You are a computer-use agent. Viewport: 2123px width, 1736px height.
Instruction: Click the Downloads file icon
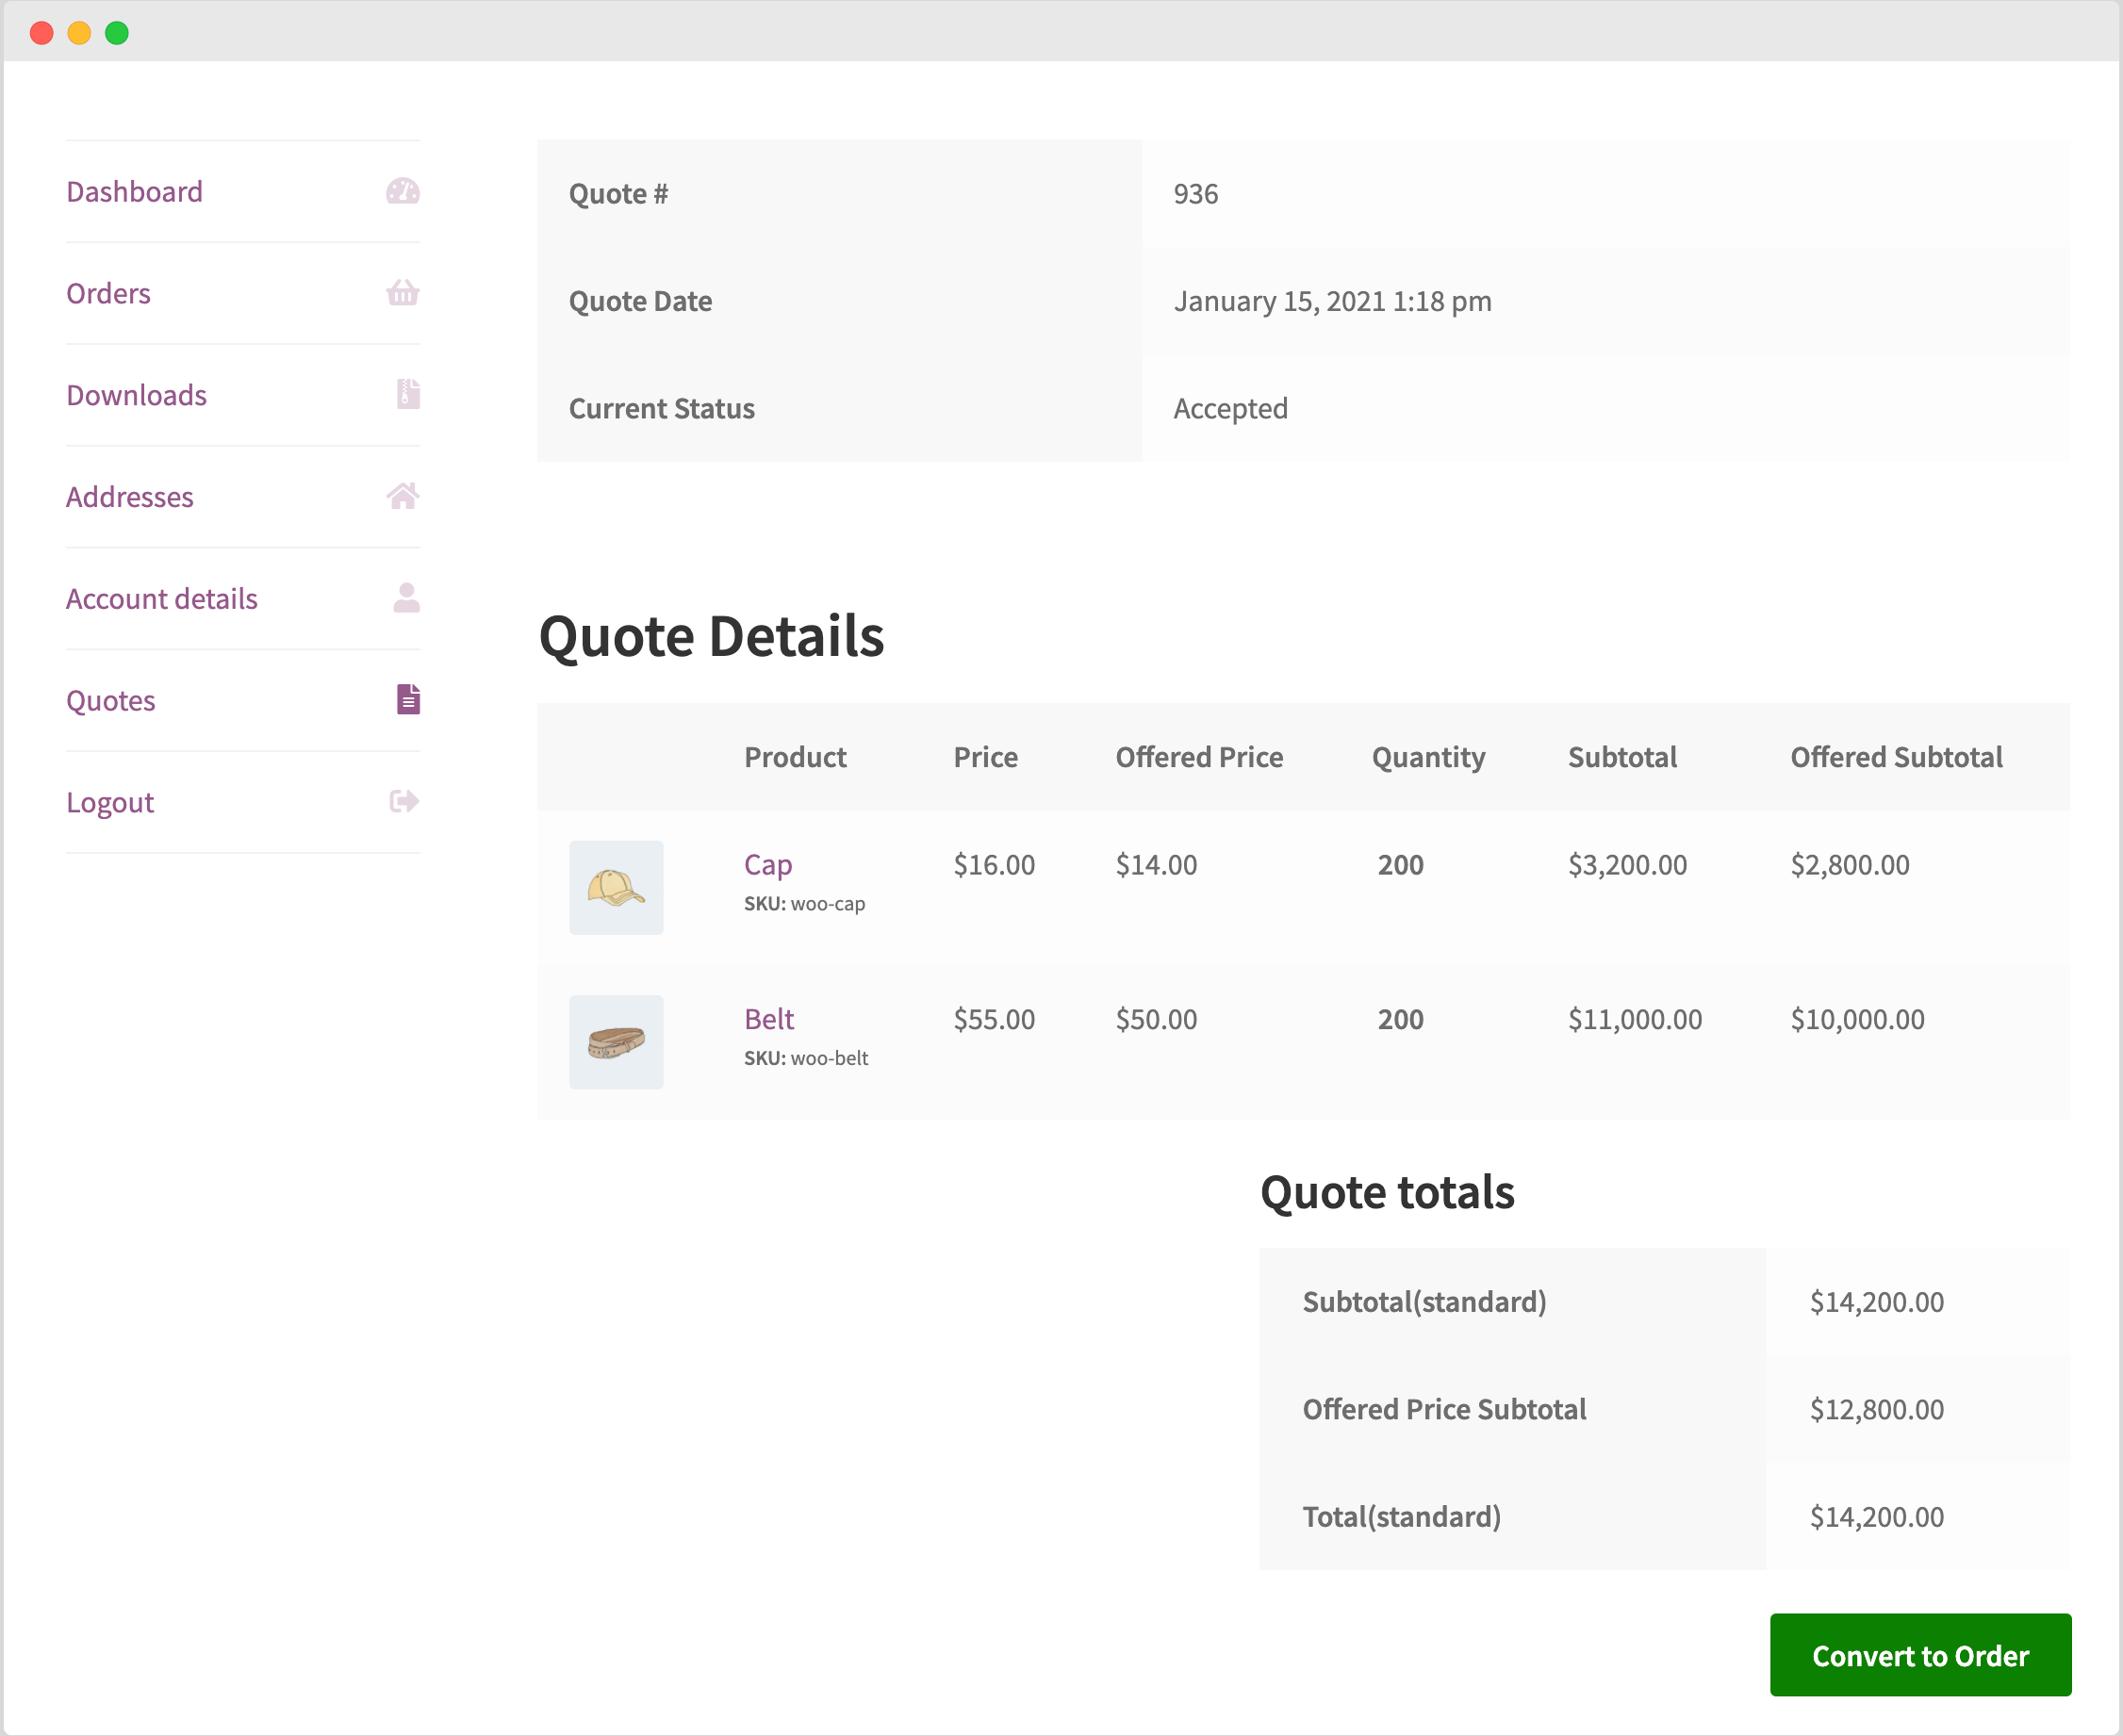405,393
